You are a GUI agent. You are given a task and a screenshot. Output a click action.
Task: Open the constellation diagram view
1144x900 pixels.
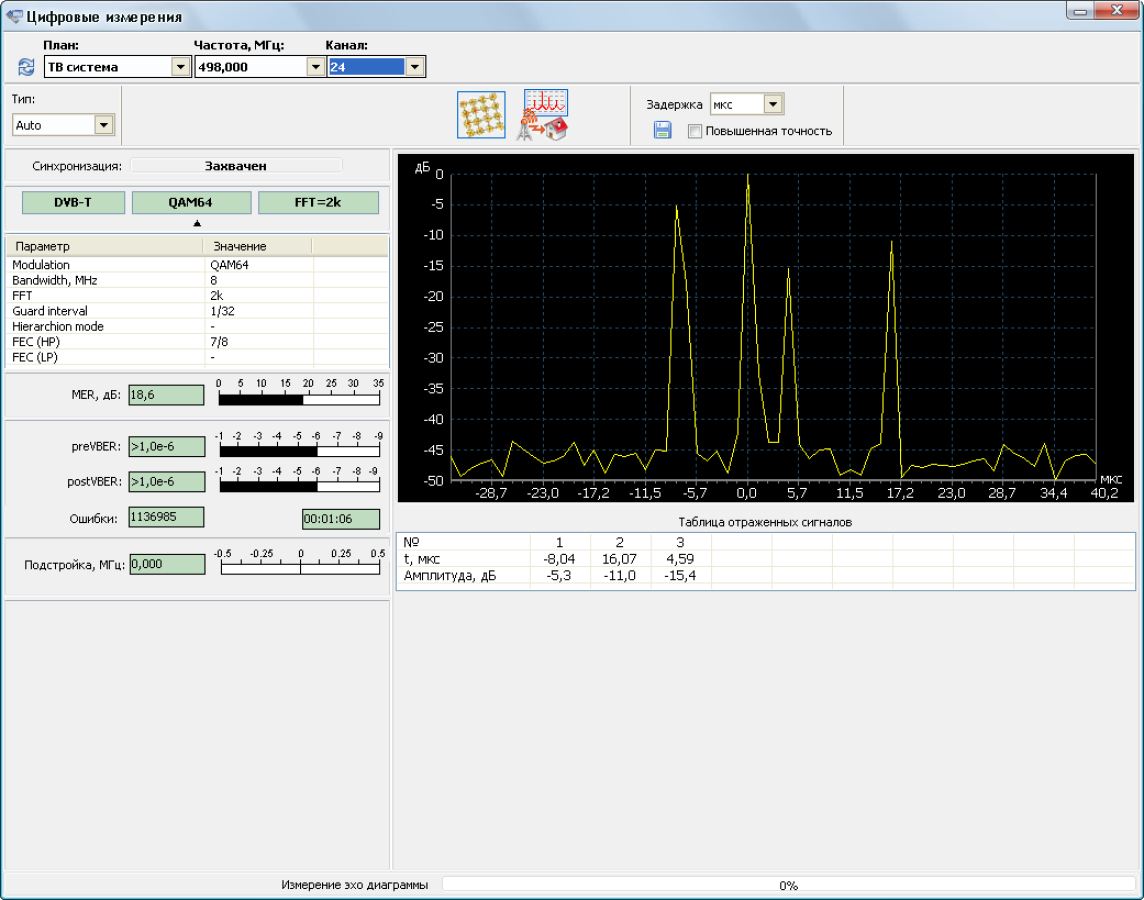(x=481, y=115)
